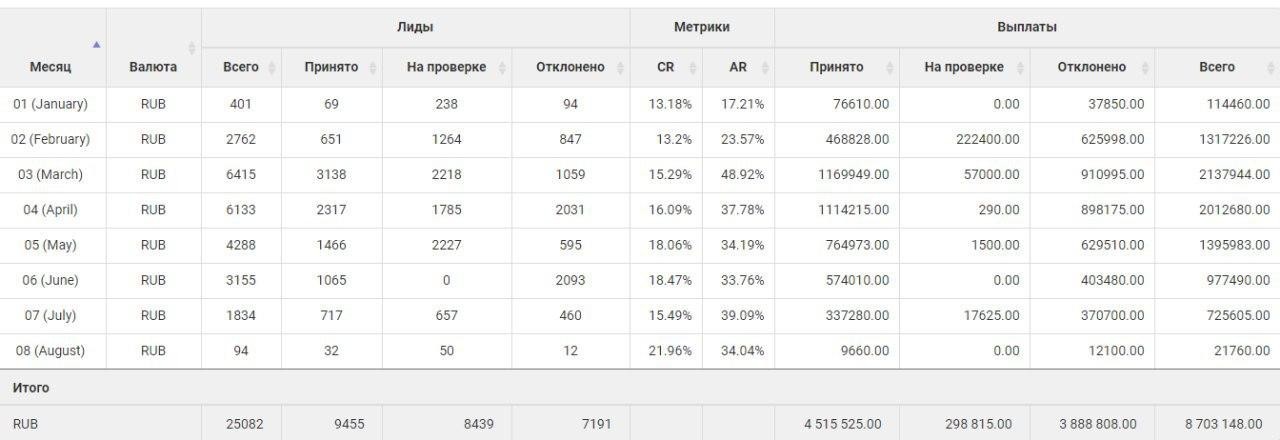Image resolution: width=1280 pixels, height=440 pixels.
Task: Click the sort arrows beside leads Отклонено
Action: coord(619,67)
